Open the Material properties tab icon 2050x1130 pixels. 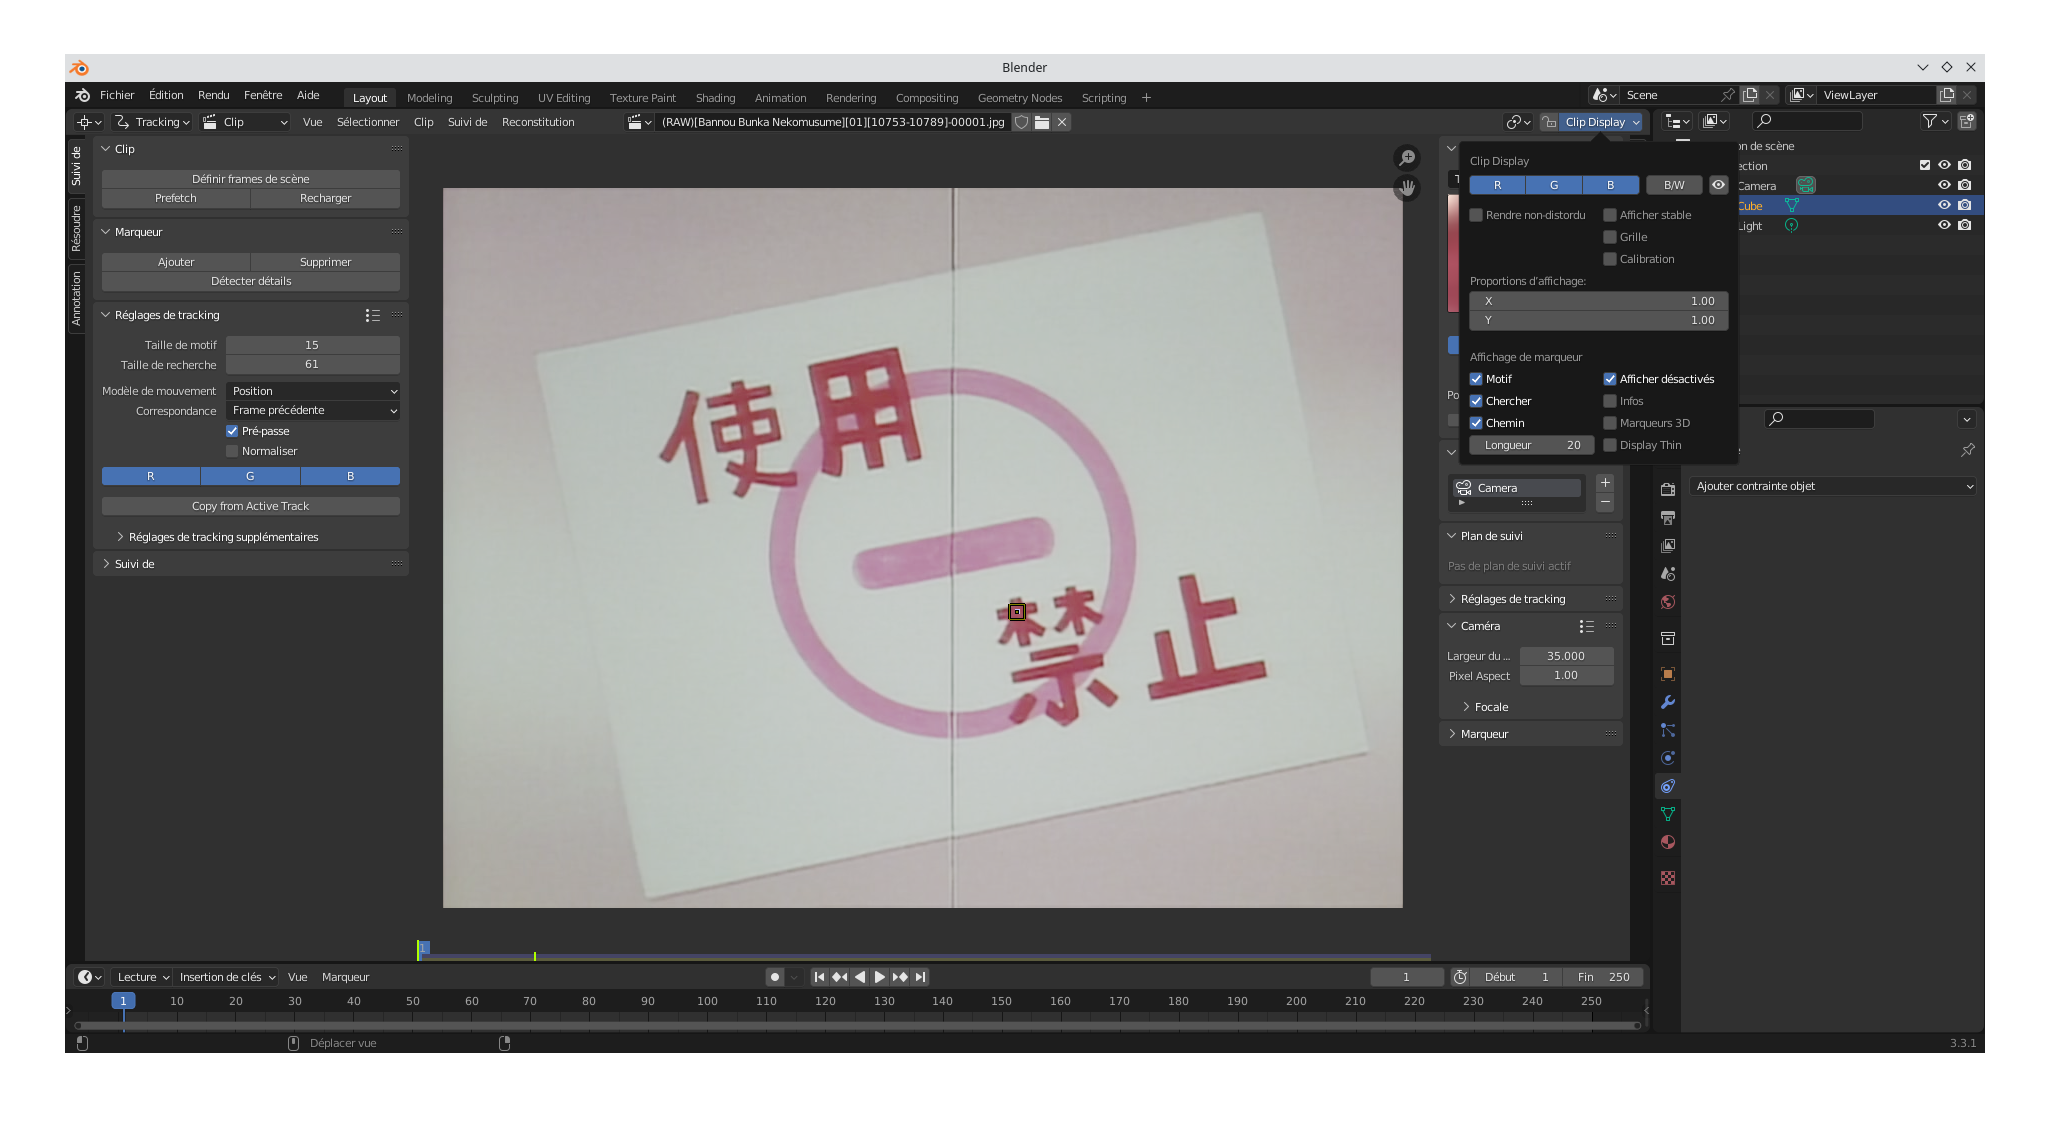[1667, 841]
